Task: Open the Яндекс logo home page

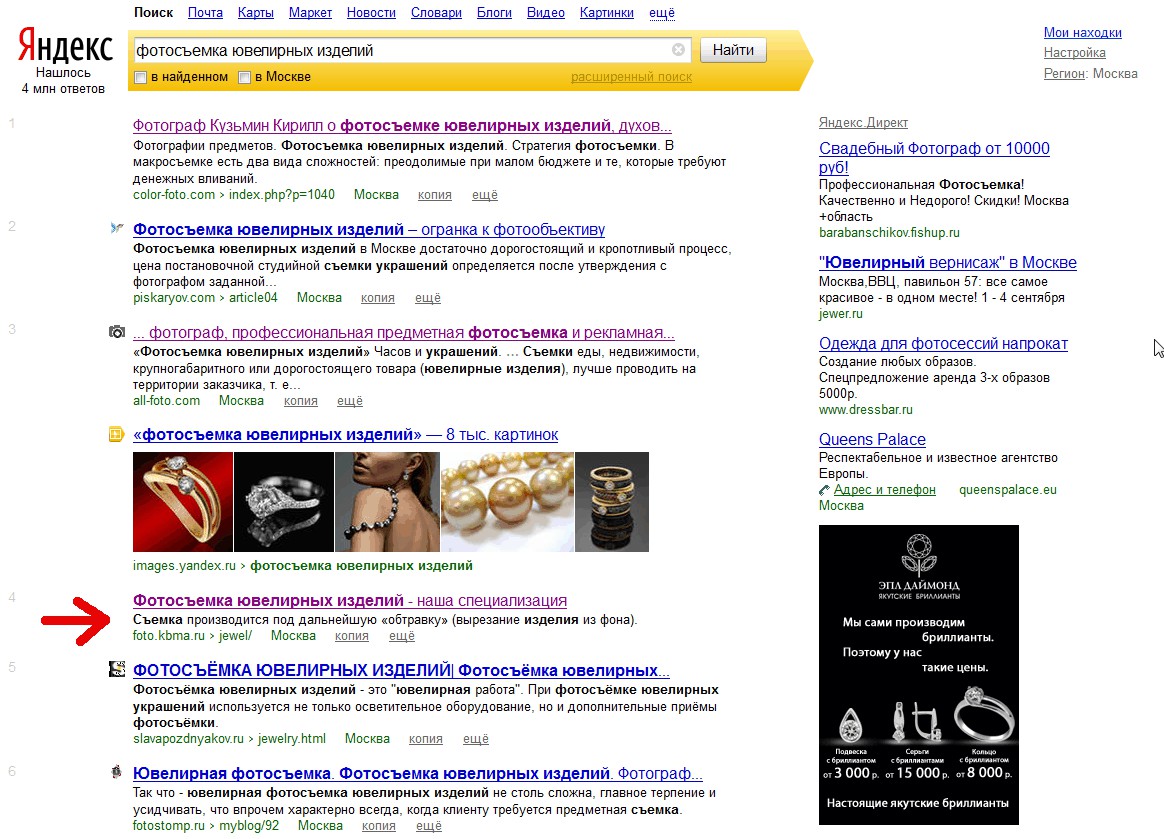Action: click(65, 46)
